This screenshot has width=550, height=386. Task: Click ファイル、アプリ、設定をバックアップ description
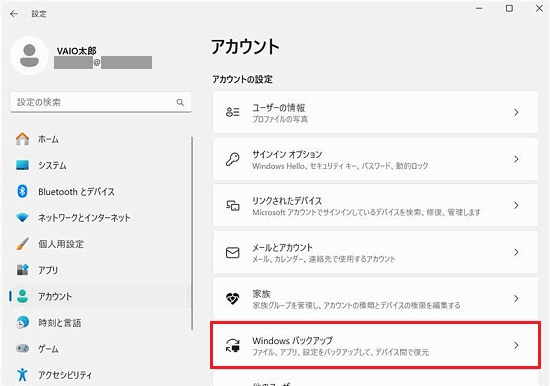(x=341, y=352)
